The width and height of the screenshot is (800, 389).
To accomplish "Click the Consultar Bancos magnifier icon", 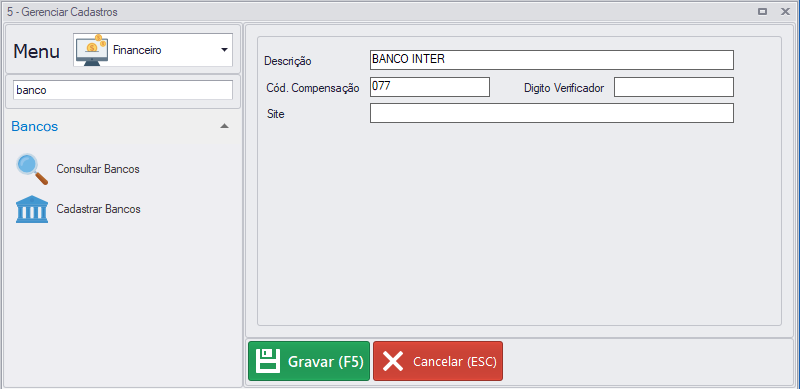I will coord(32,169).
